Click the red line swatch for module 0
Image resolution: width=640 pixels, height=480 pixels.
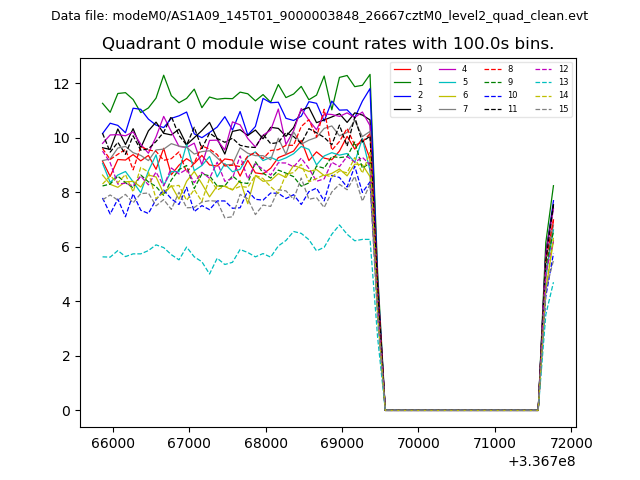(402, 69)
